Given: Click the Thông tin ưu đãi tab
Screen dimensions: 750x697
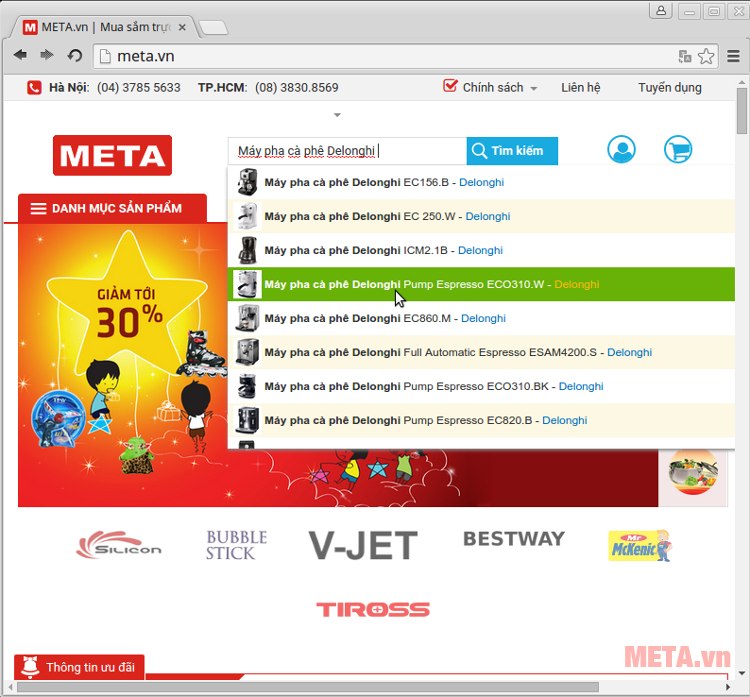Looking at the screenshot, I should [x=79, y=667].
